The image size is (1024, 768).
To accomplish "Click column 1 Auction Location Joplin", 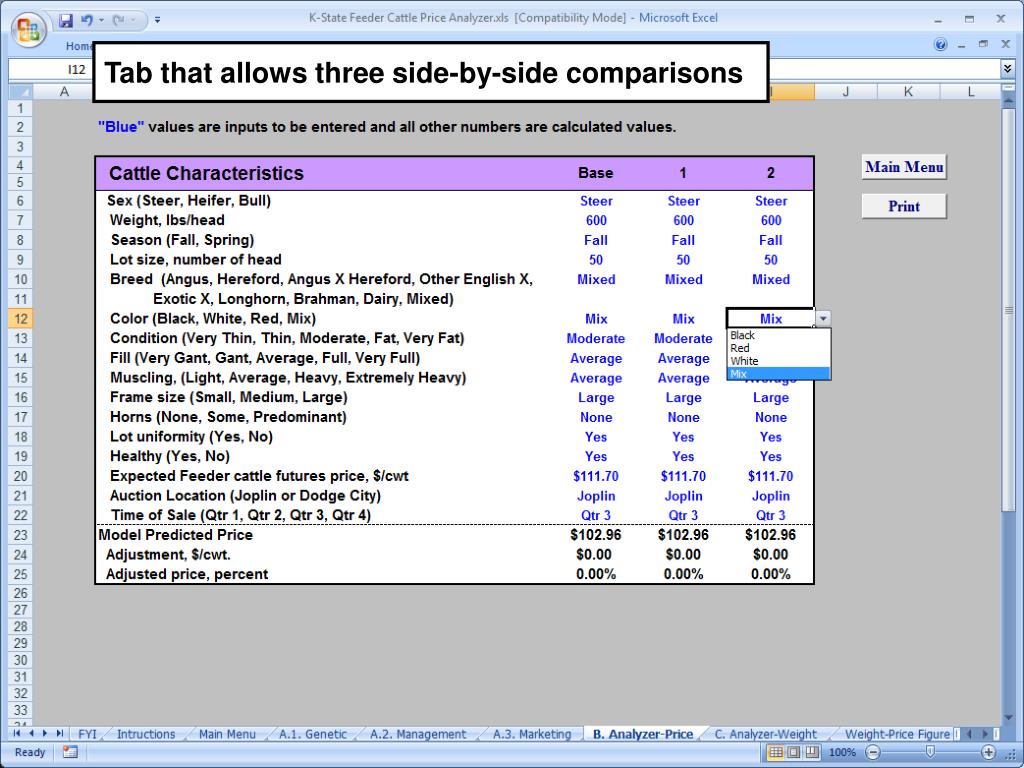I will (x=683, y=496).
